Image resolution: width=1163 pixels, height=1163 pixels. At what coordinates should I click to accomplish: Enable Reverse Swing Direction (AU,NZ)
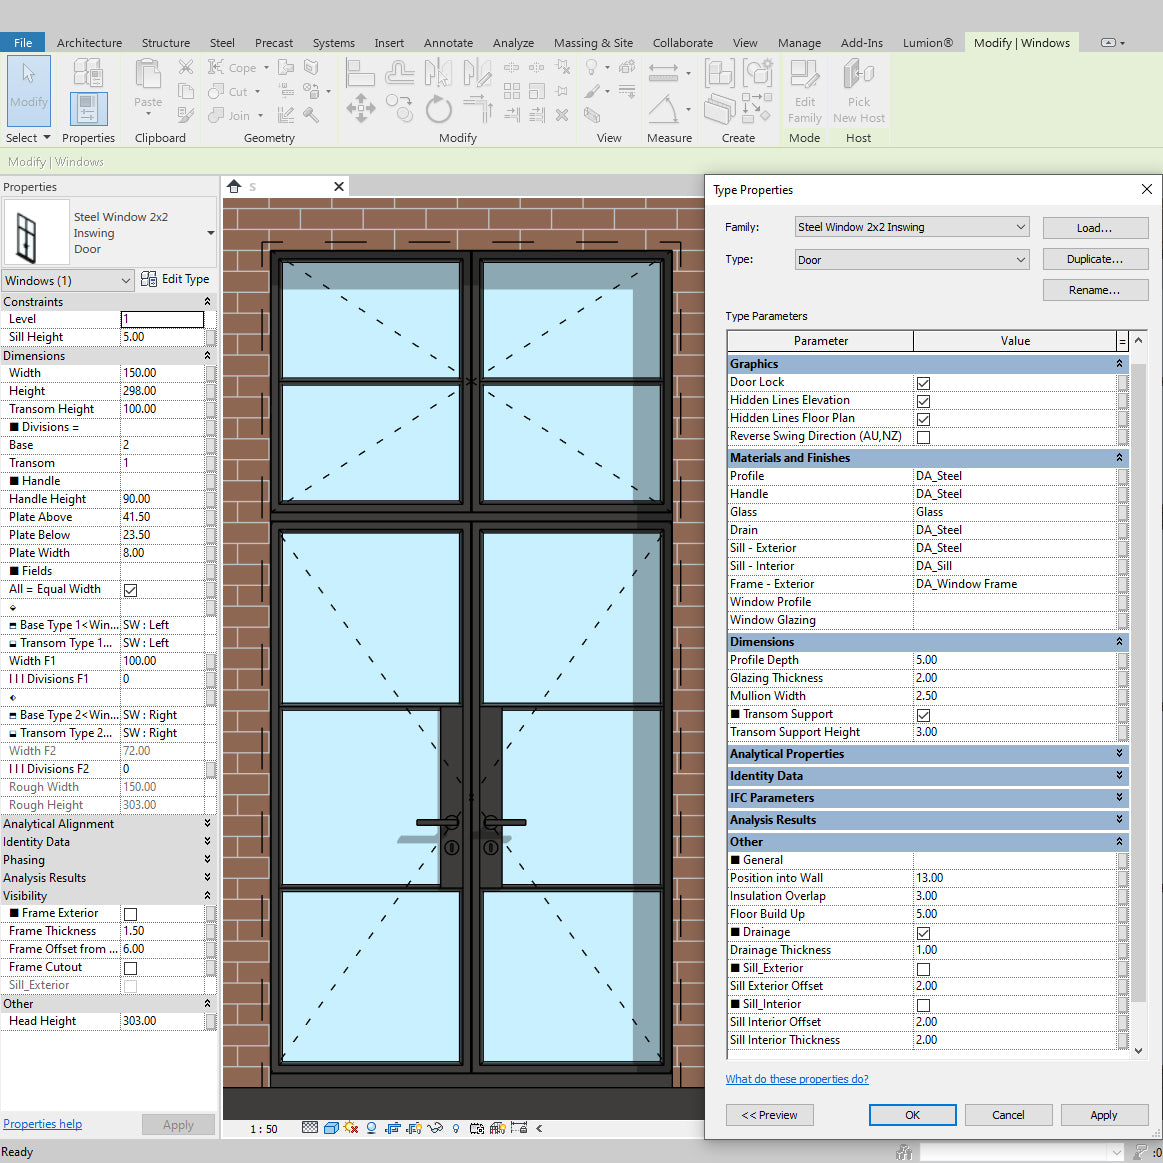924,437
